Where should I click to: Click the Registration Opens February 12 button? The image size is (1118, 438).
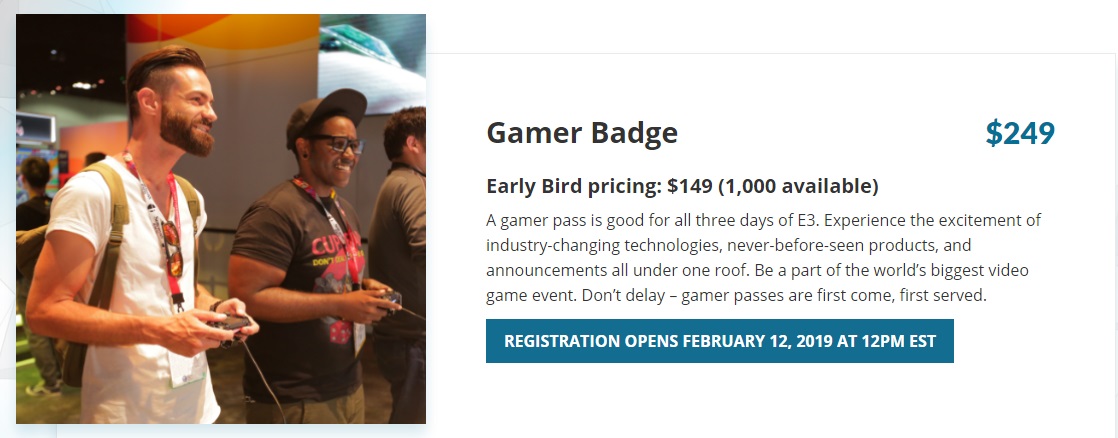(719, 341)
